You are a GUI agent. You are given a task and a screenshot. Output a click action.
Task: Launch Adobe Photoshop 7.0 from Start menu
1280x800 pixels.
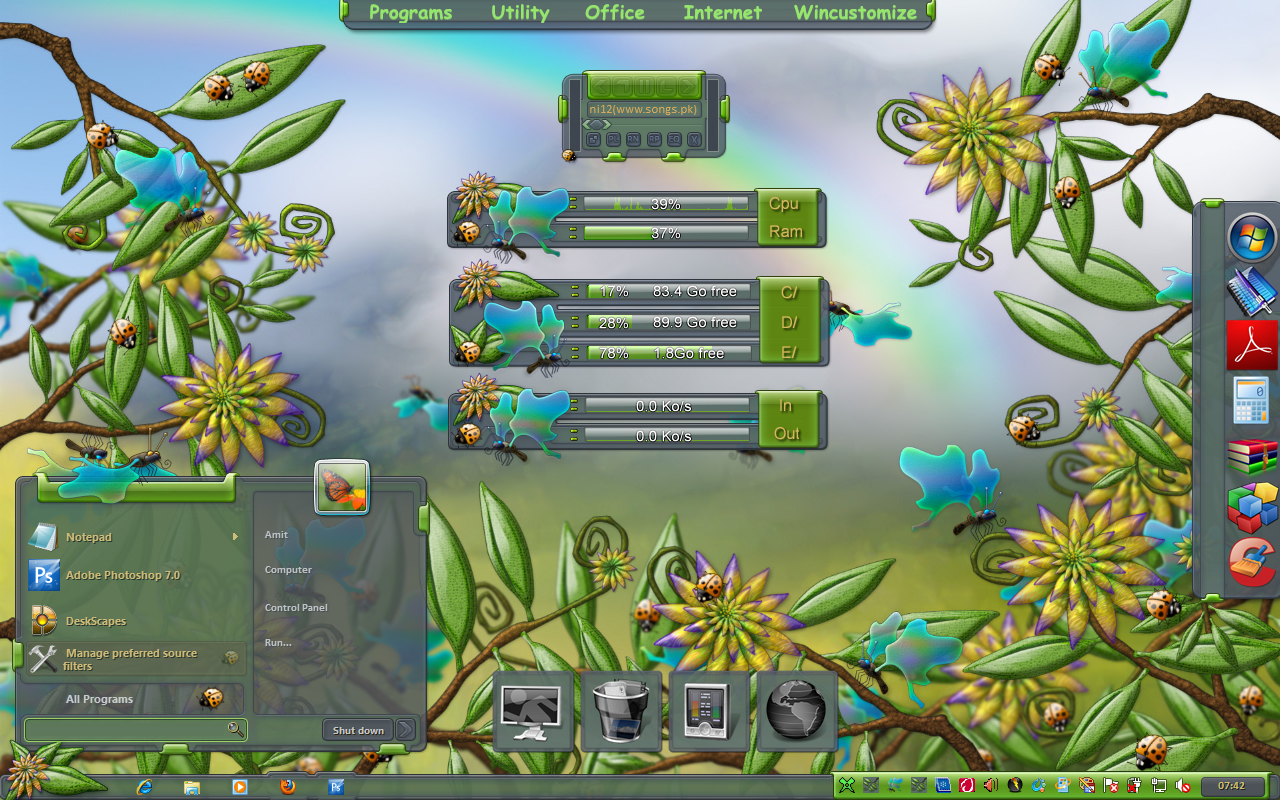[x=122, y=576]
